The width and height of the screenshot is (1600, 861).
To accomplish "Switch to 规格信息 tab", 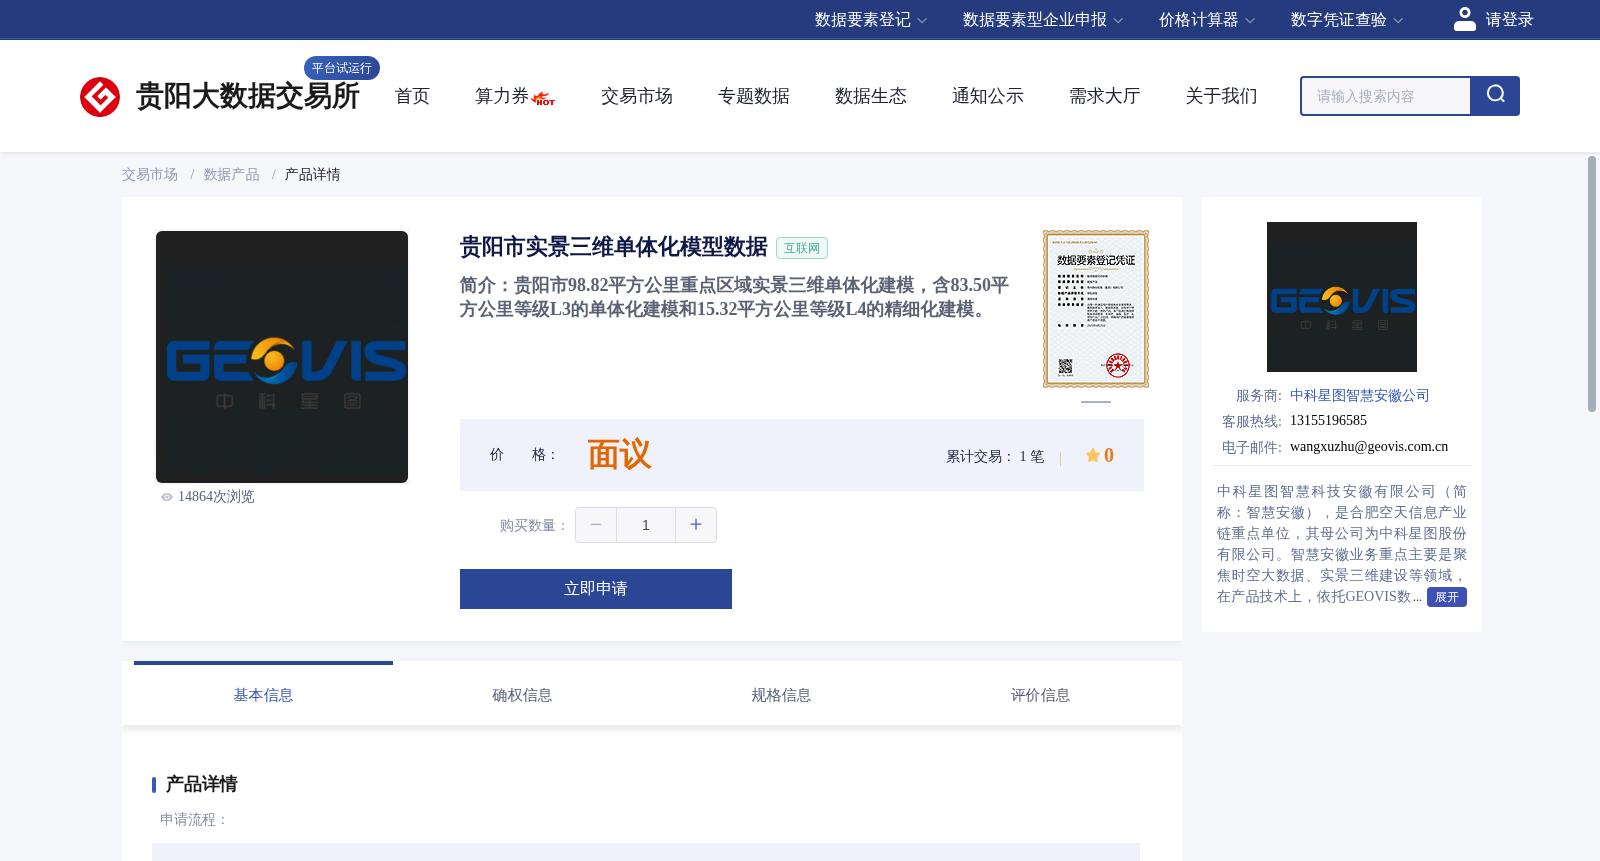I will (781, 695).
